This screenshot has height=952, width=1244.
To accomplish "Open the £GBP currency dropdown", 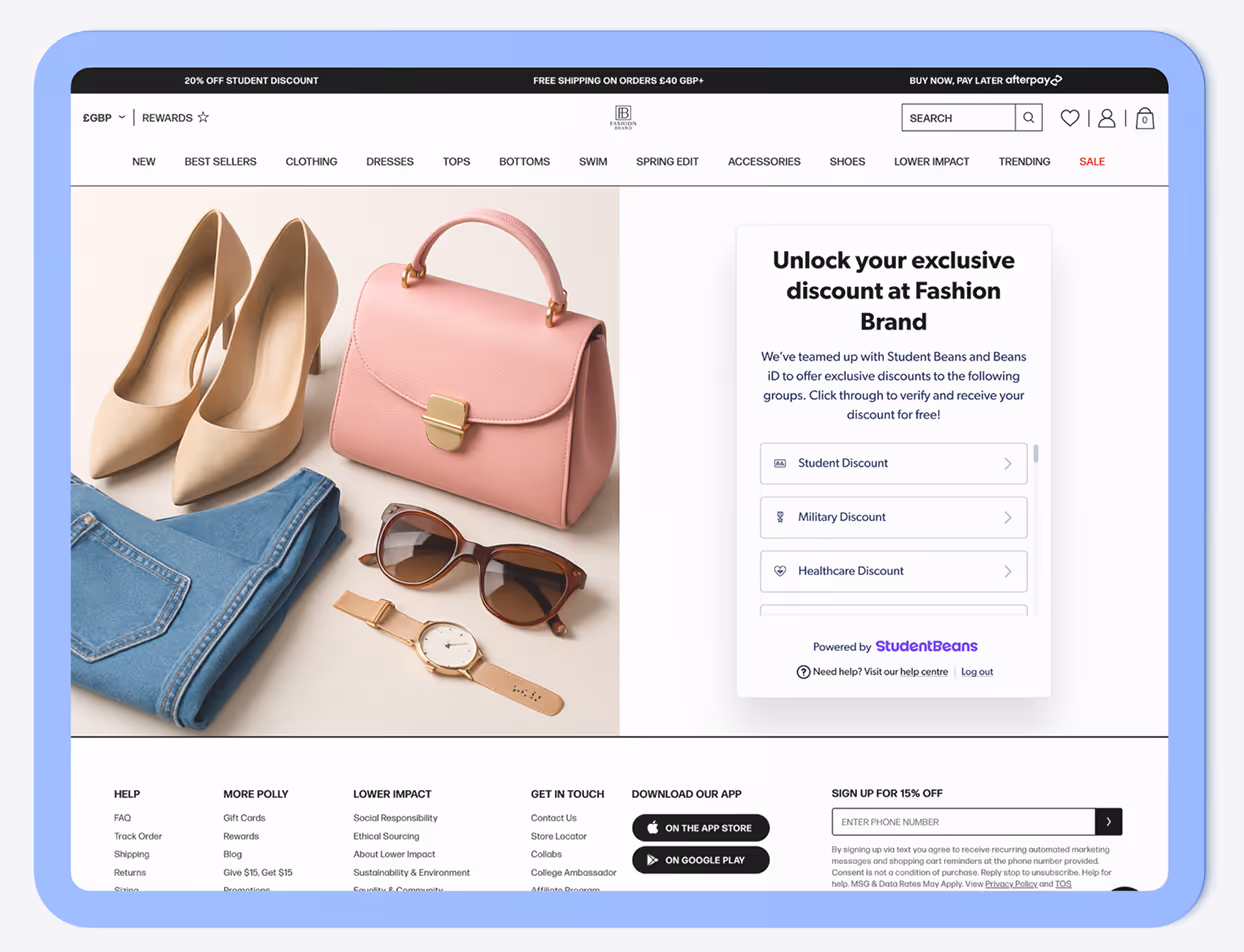I will (105, 118).
